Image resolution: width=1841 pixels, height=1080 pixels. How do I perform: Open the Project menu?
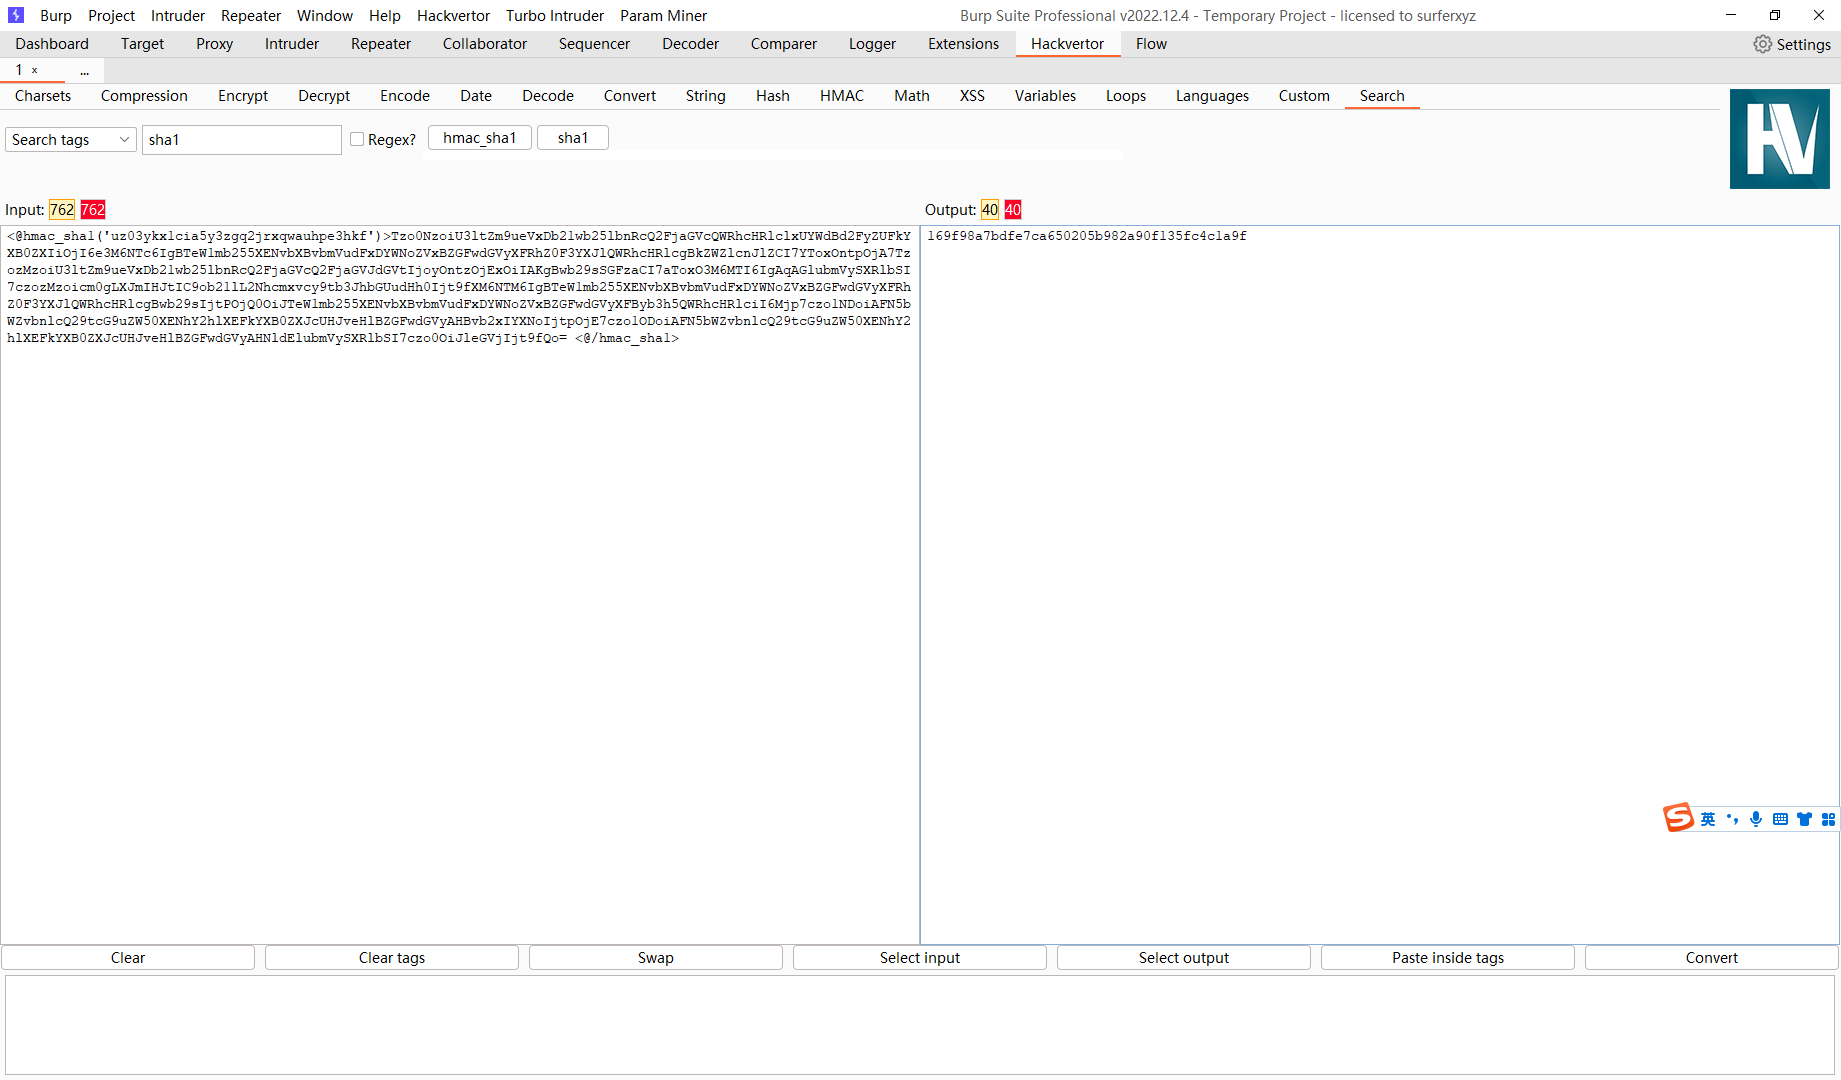pyautogui.click(x=111, y=15)
